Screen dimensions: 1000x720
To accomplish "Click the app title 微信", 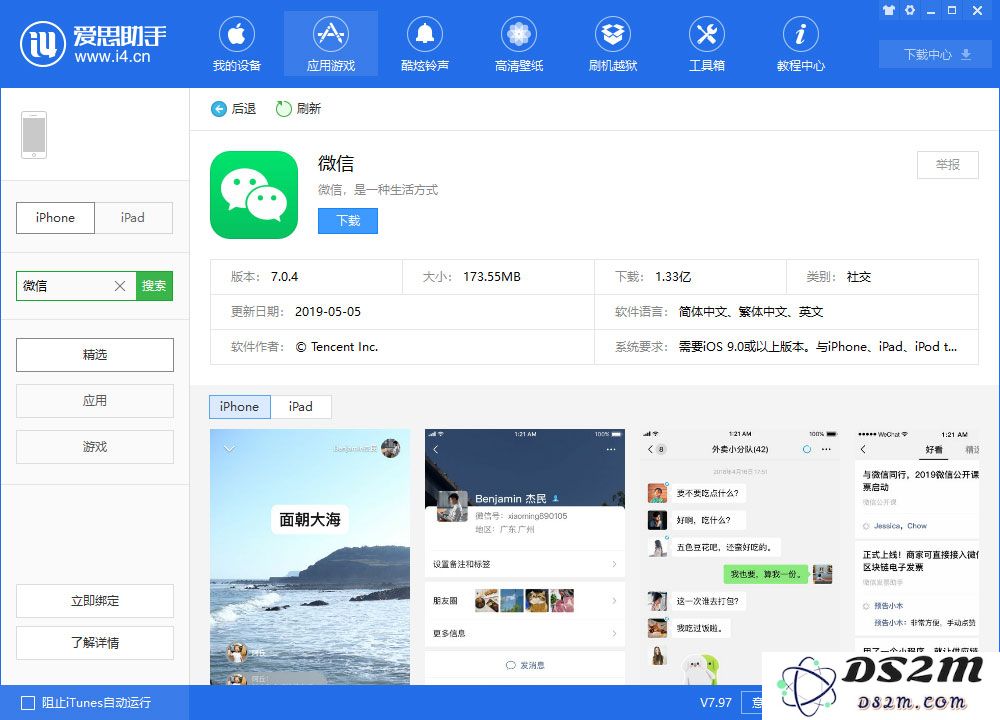I will pos(336,164).
